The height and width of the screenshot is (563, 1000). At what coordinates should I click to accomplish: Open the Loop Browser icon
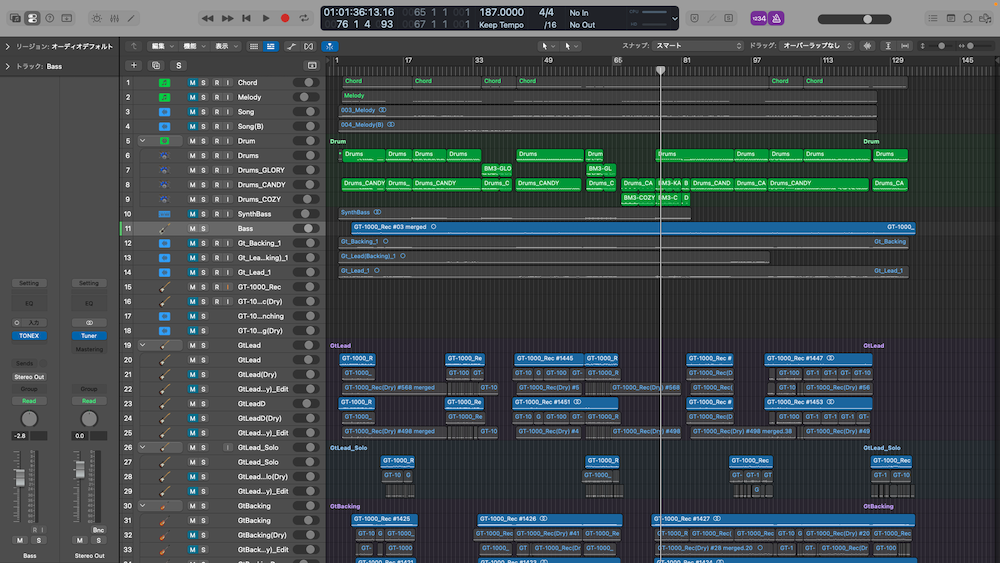click(966, 18)
